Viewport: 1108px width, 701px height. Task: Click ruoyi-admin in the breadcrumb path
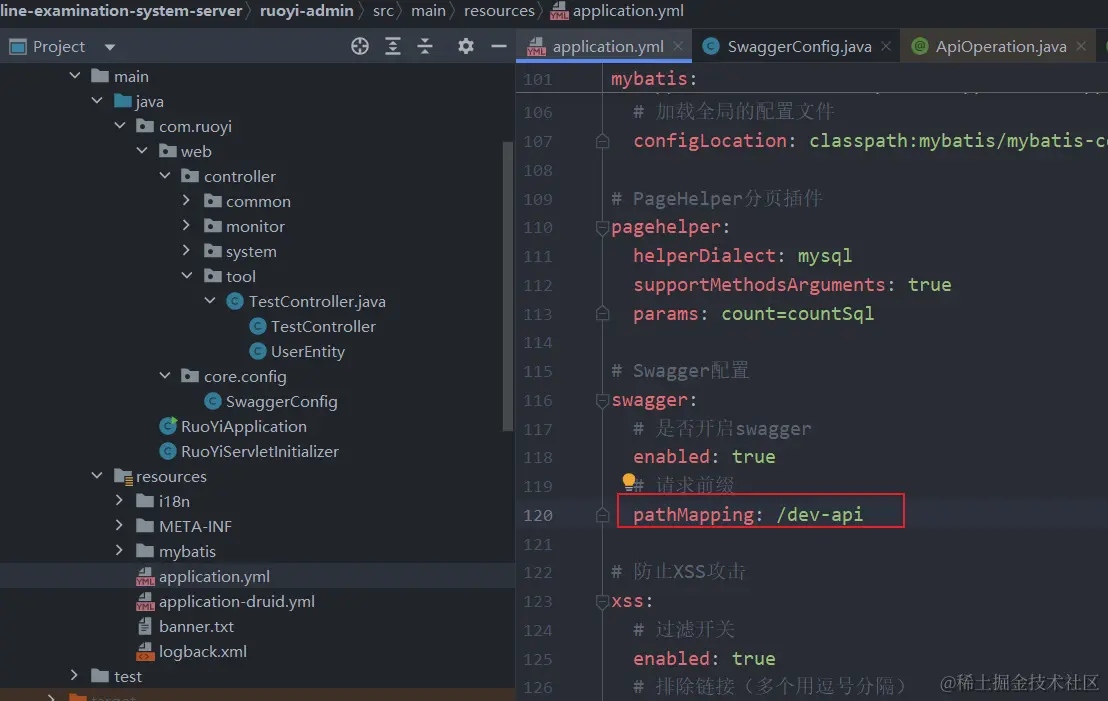(307, 11)
